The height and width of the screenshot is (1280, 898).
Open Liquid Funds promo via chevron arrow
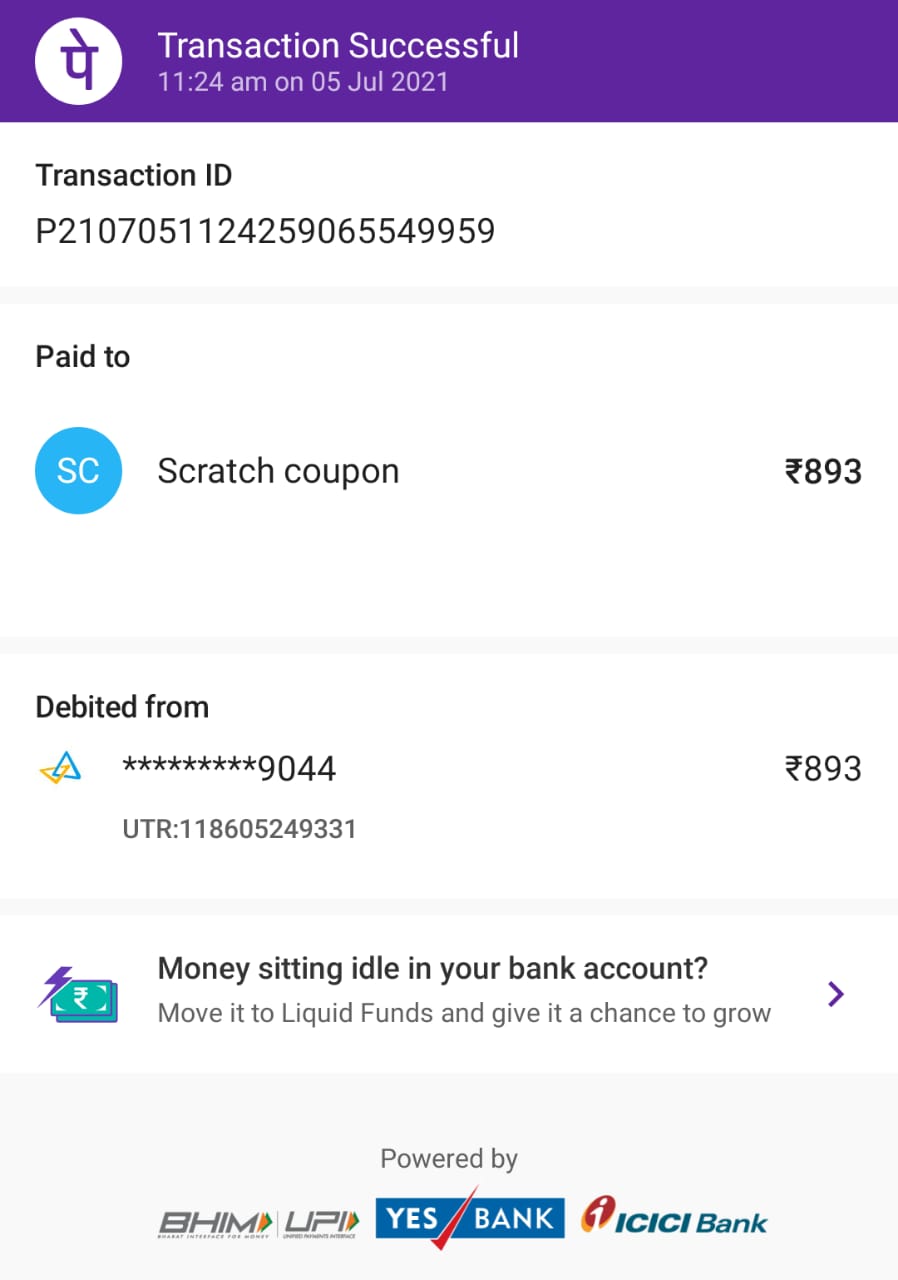point(836,993)
